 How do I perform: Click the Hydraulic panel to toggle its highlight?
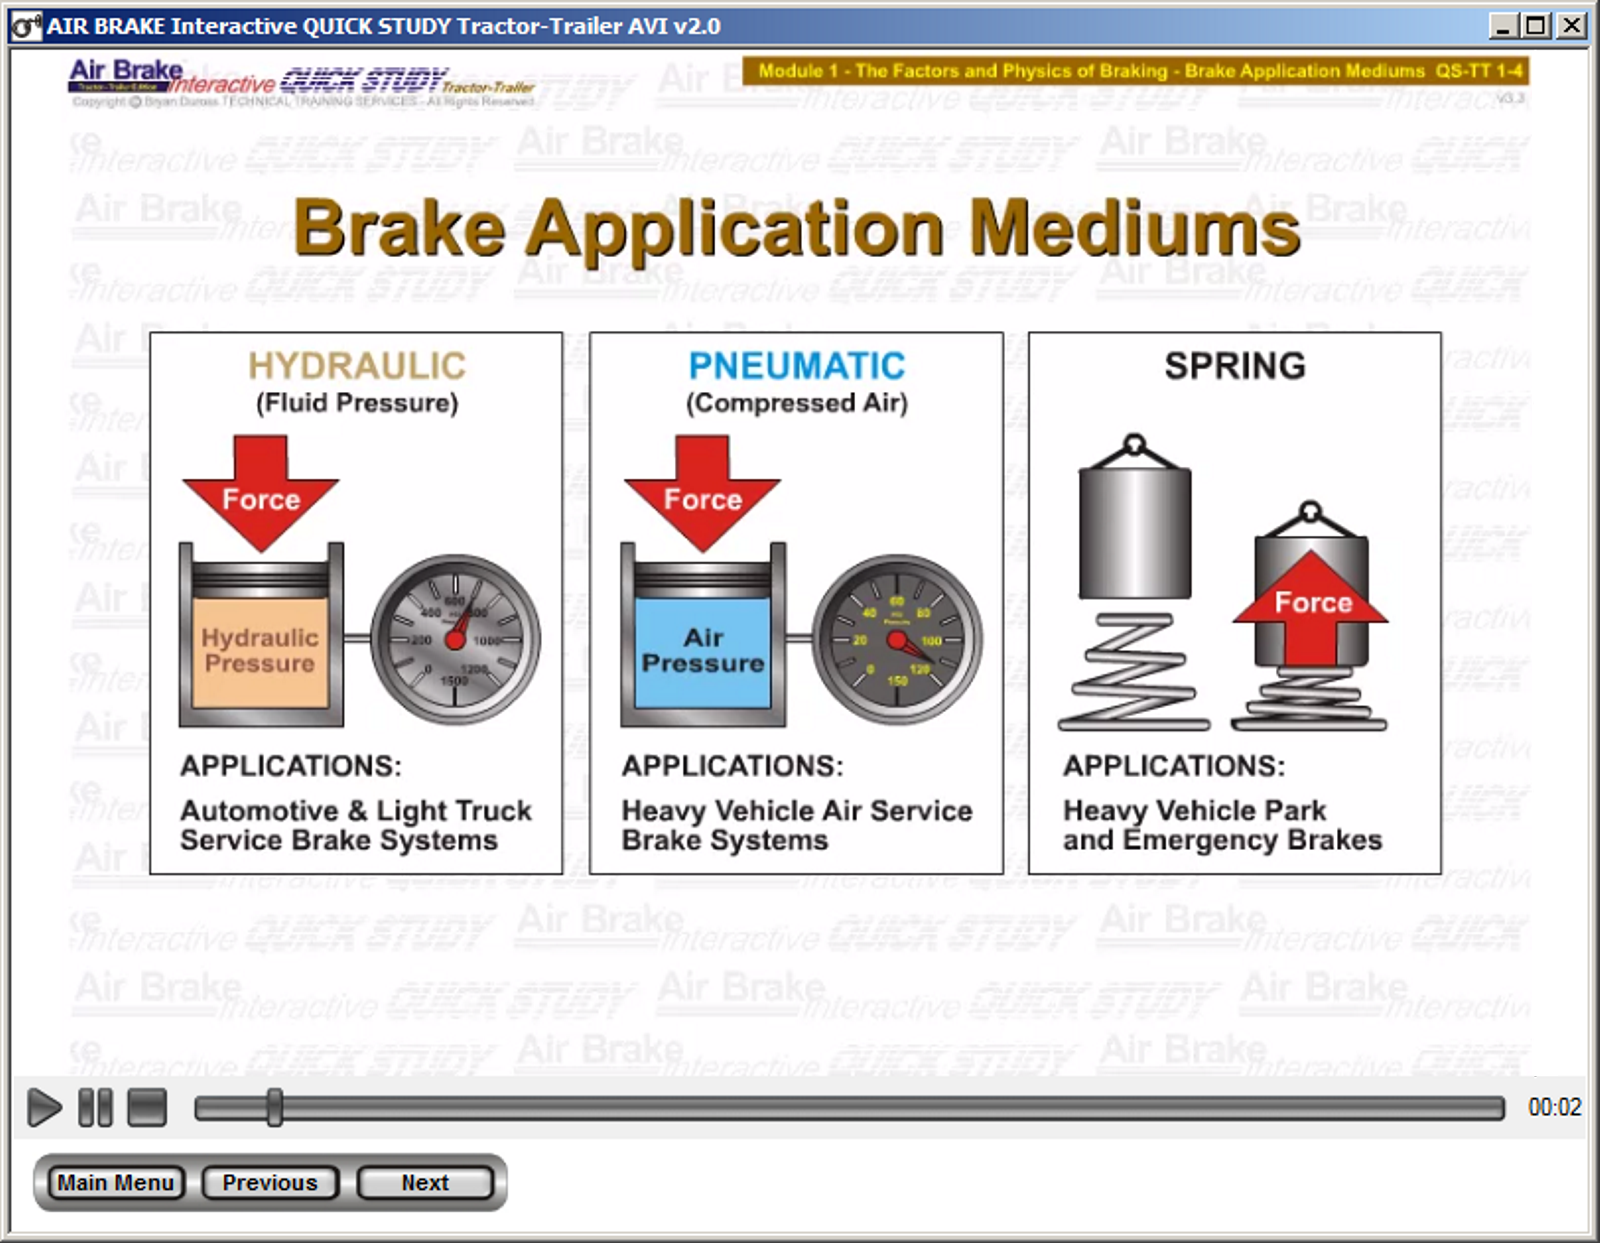(357, 604)
